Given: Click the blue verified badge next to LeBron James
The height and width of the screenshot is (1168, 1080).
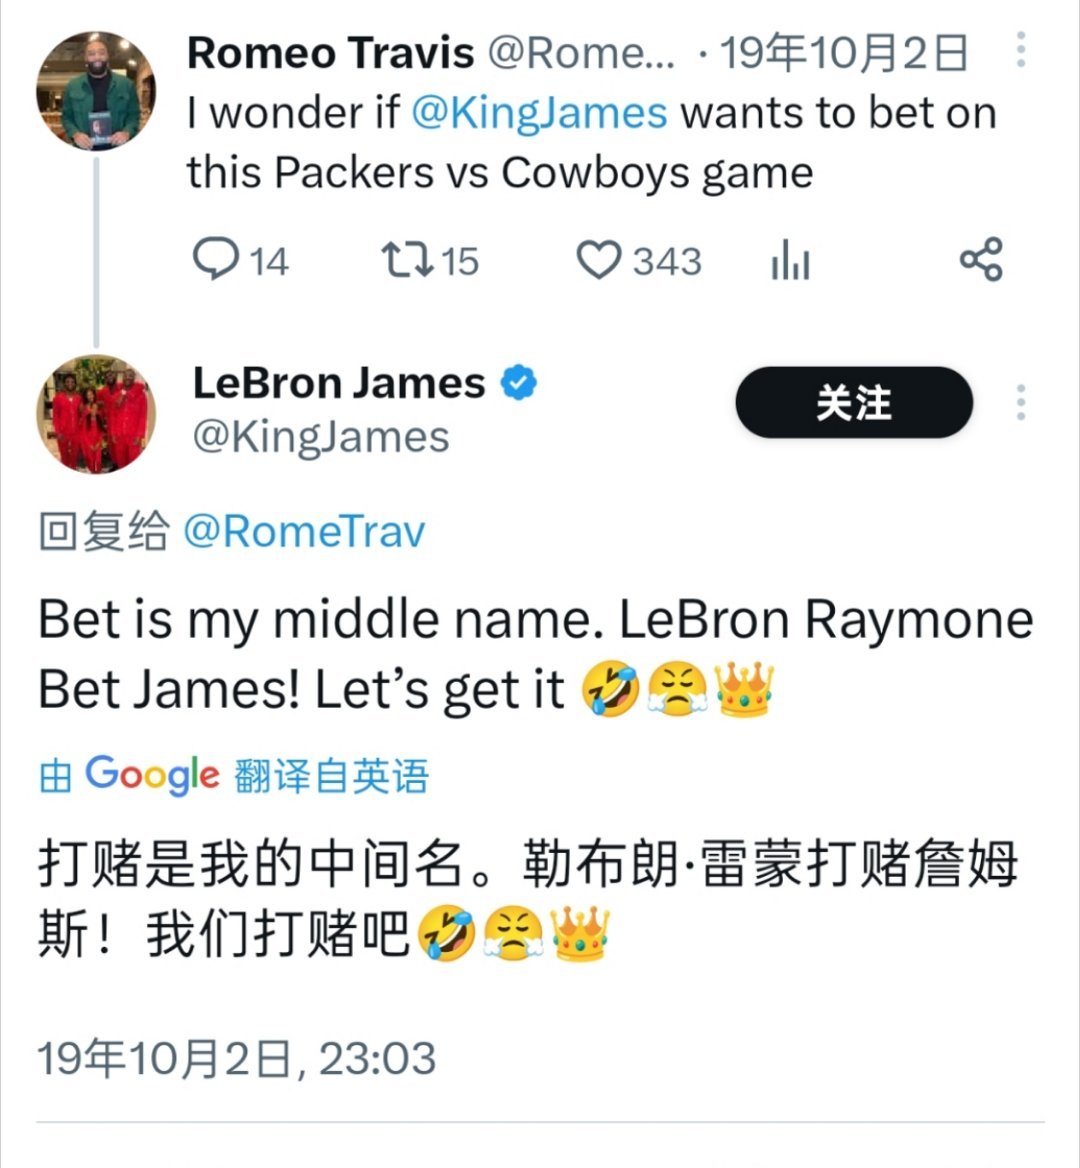Looking at the screenshot, I should (518, 383).
